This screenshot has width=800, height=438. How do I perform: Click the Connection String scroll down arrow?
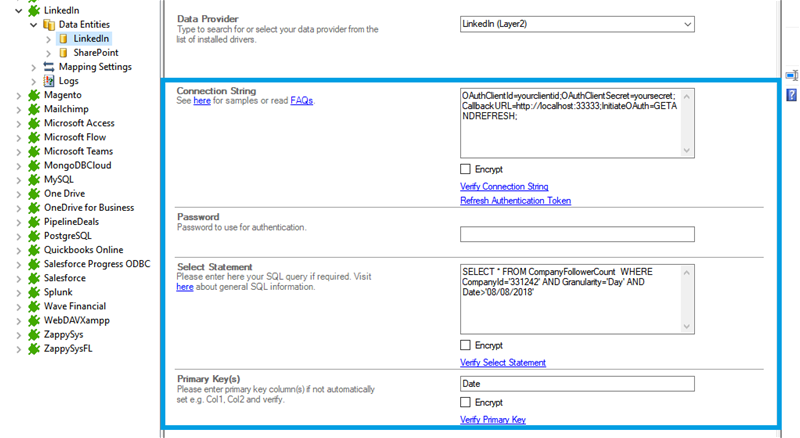687,150
